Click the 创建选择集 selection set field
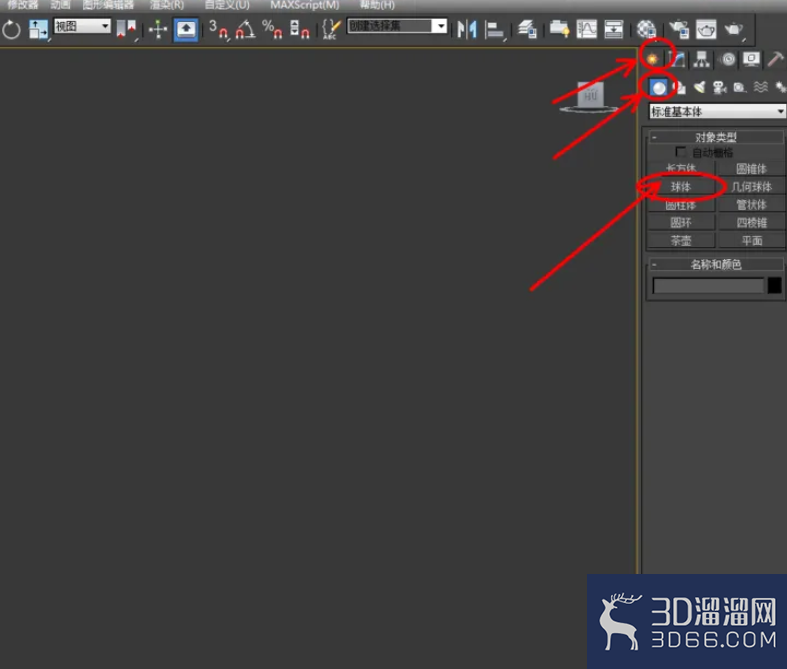The width and height of the screenshot is (787, 669). [x=389, y=26]
